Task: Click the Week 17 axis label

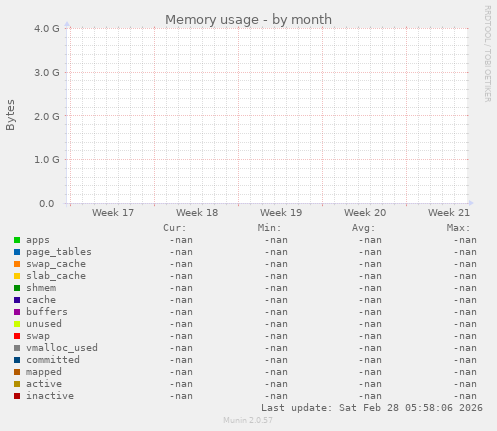Action: 113,212
